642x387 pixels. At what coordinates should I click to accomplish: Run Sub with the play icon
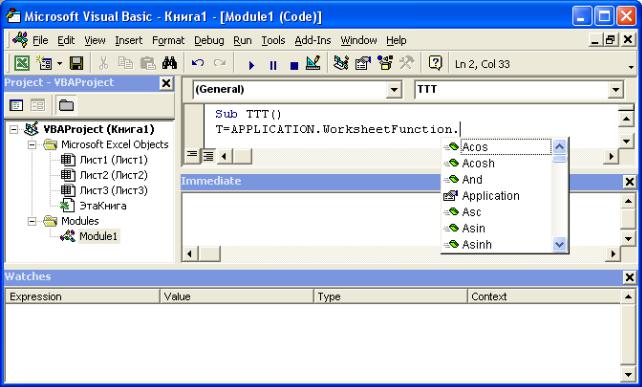251,65
